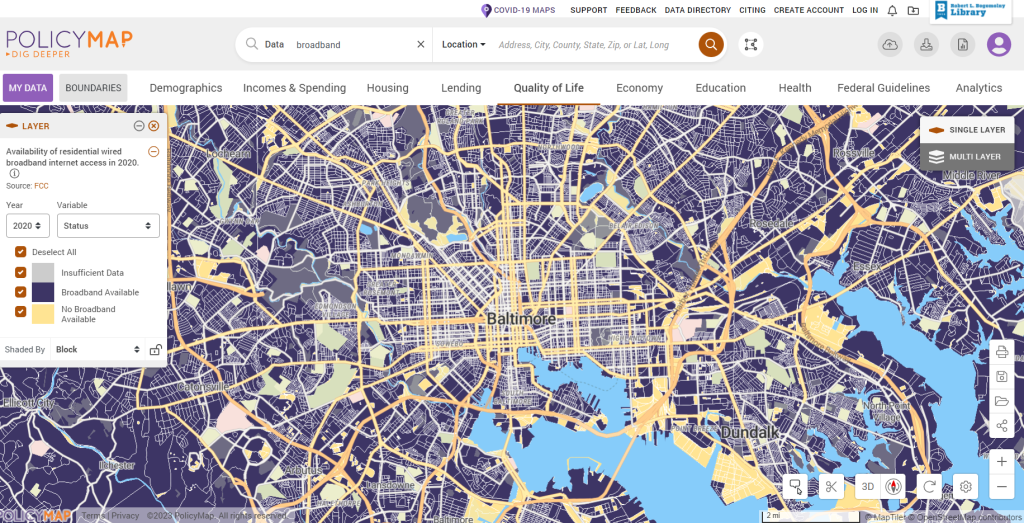Show info for the broadband indicator

click(14, 174)
